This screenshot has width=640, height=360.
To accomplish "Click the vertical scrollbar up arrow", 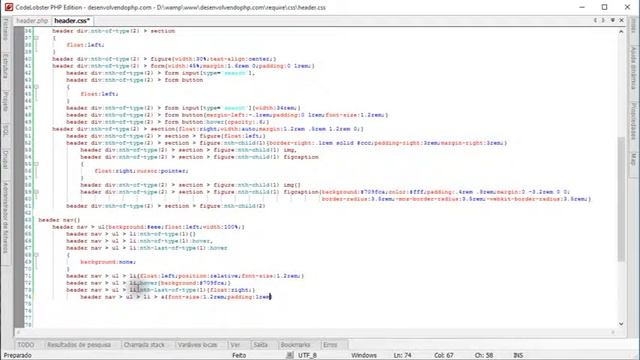I will (x=621, y=31).
